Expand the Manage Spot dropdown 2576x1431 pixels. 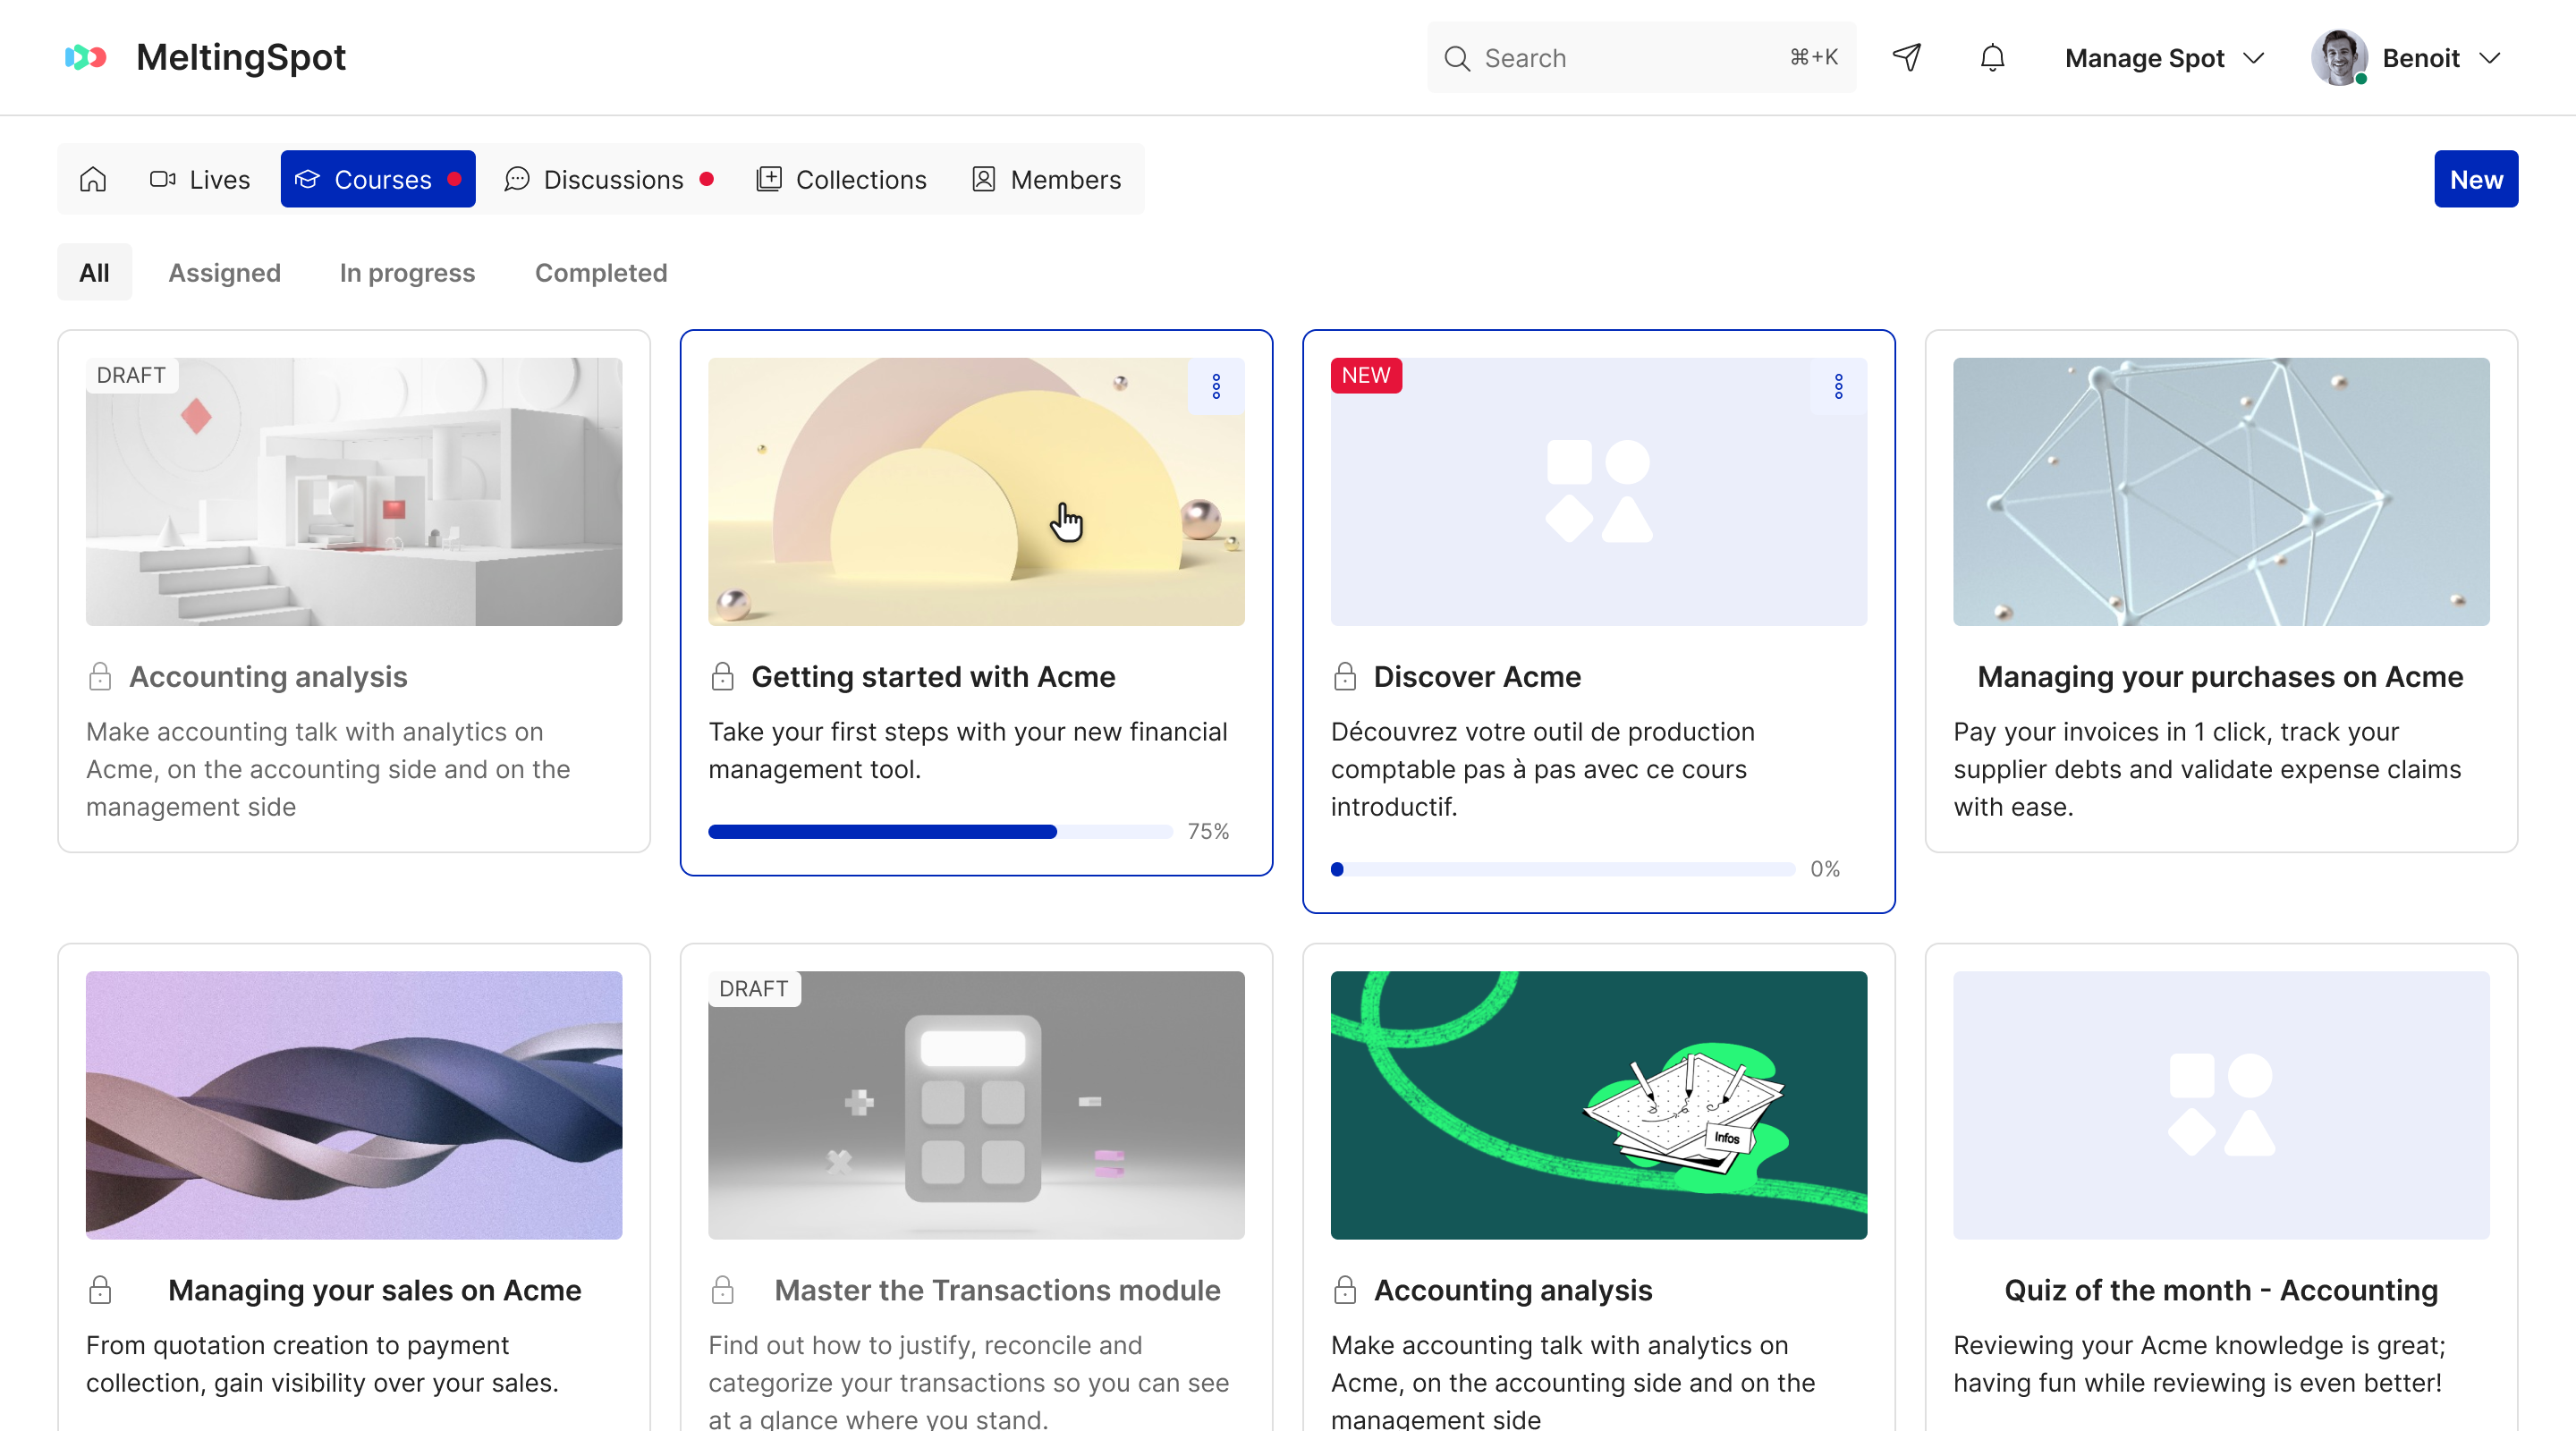click(x=2163, y=58)
